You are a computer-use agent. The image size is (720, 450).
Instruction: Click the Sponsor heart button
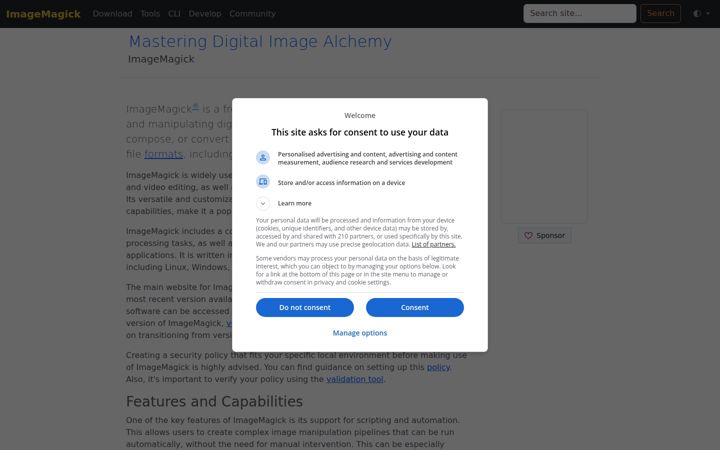(x=545, y=236)
